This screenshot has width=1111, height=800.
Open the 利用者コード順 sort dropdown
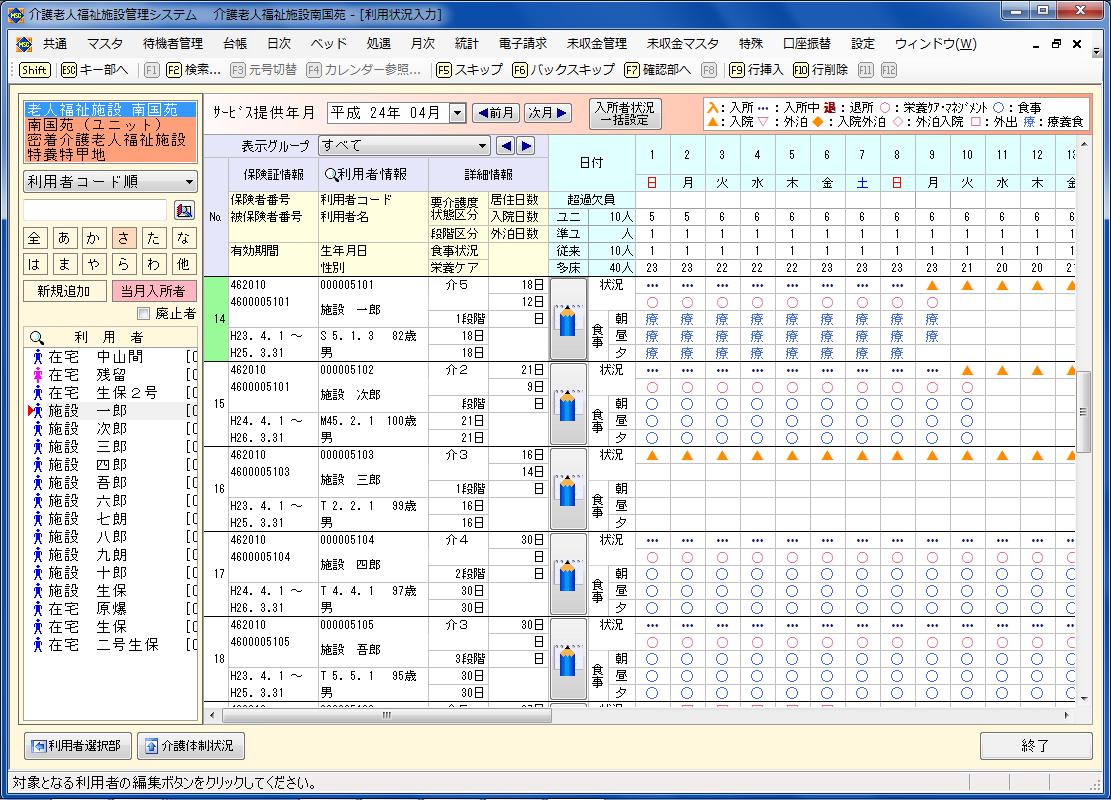click(x=110, y=181)
